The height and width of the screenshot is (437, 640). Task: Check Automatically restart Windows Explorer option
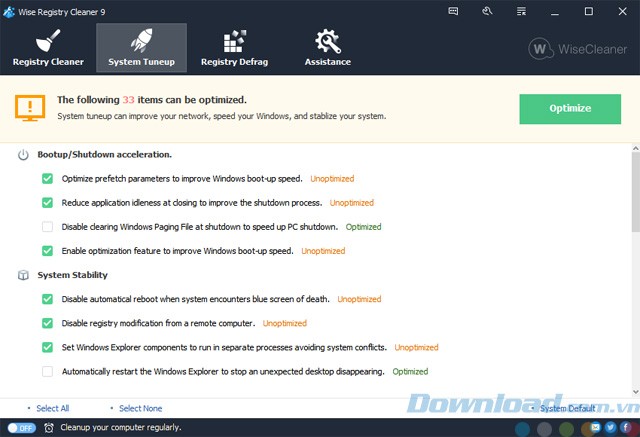coord(47,371)
